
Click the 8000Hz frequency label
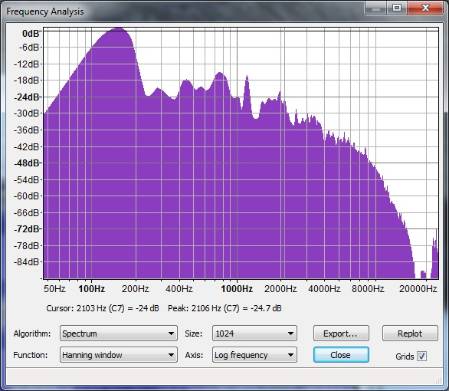(x=368, y=289)
